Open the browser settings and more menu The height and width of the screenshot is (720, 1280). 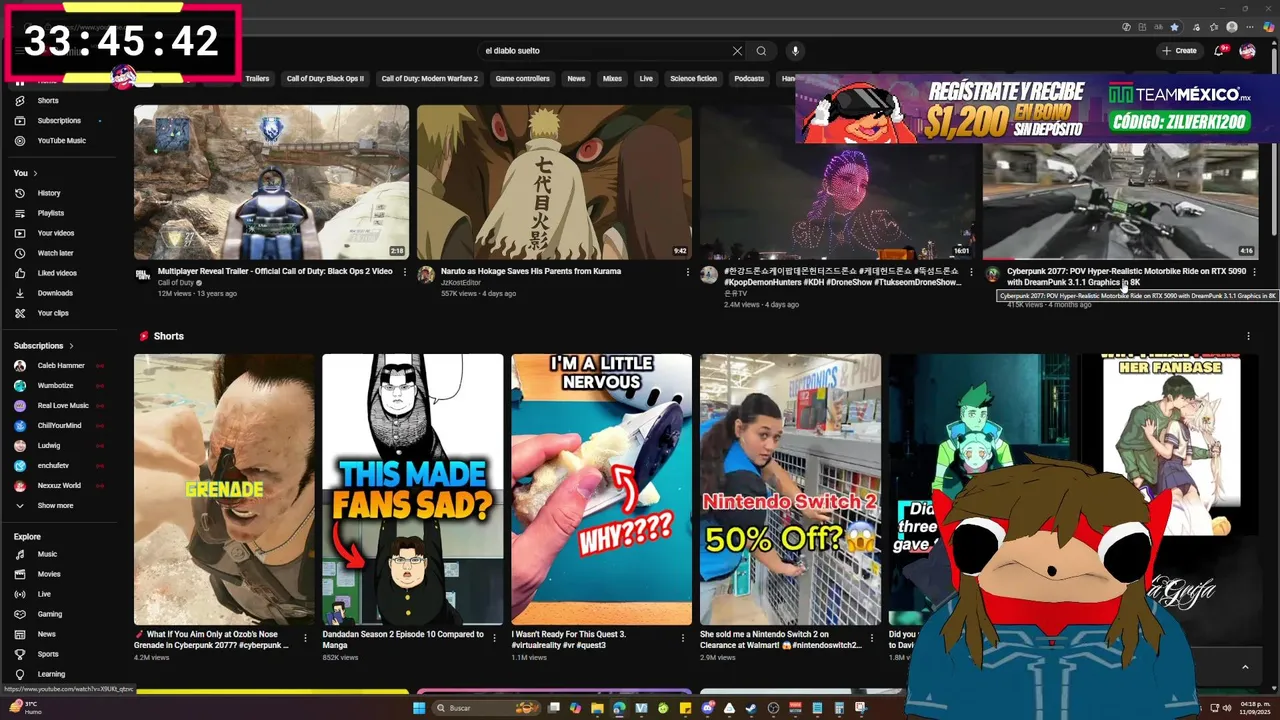coord(1251,27)
